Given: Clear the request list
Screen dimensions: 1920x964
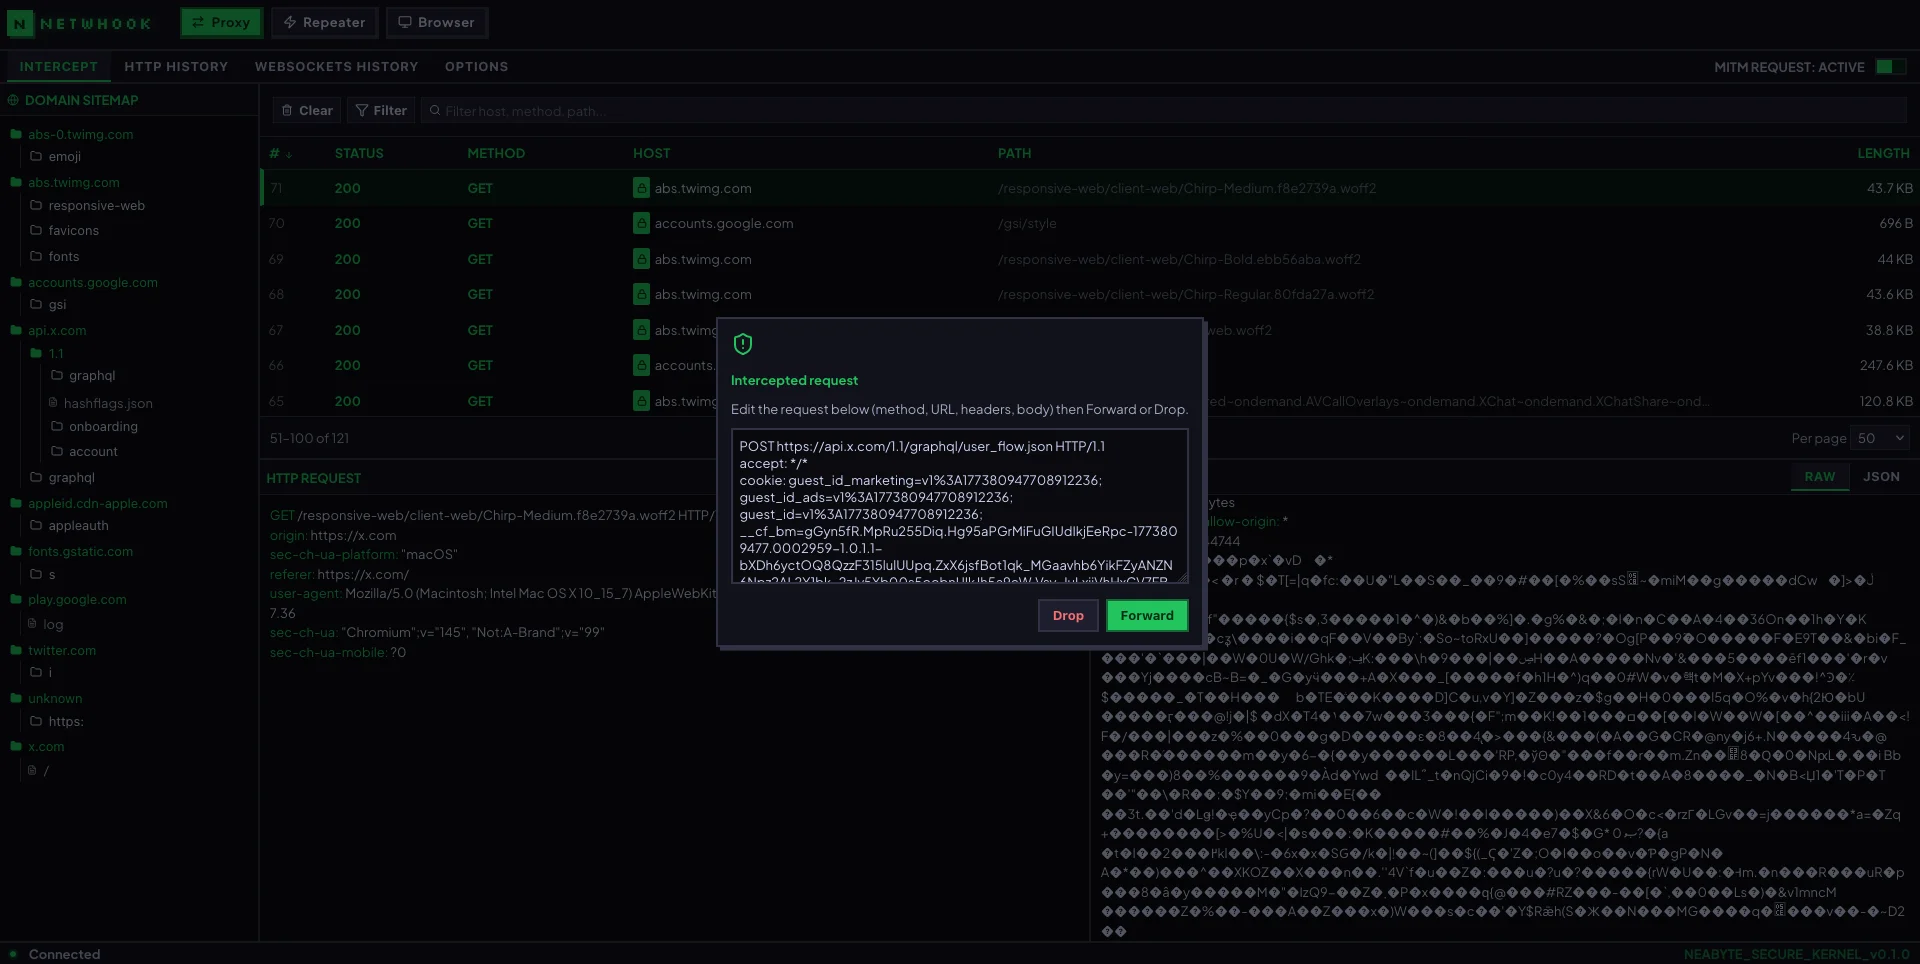Looking at the screenshot, I should tap(307, 110).
